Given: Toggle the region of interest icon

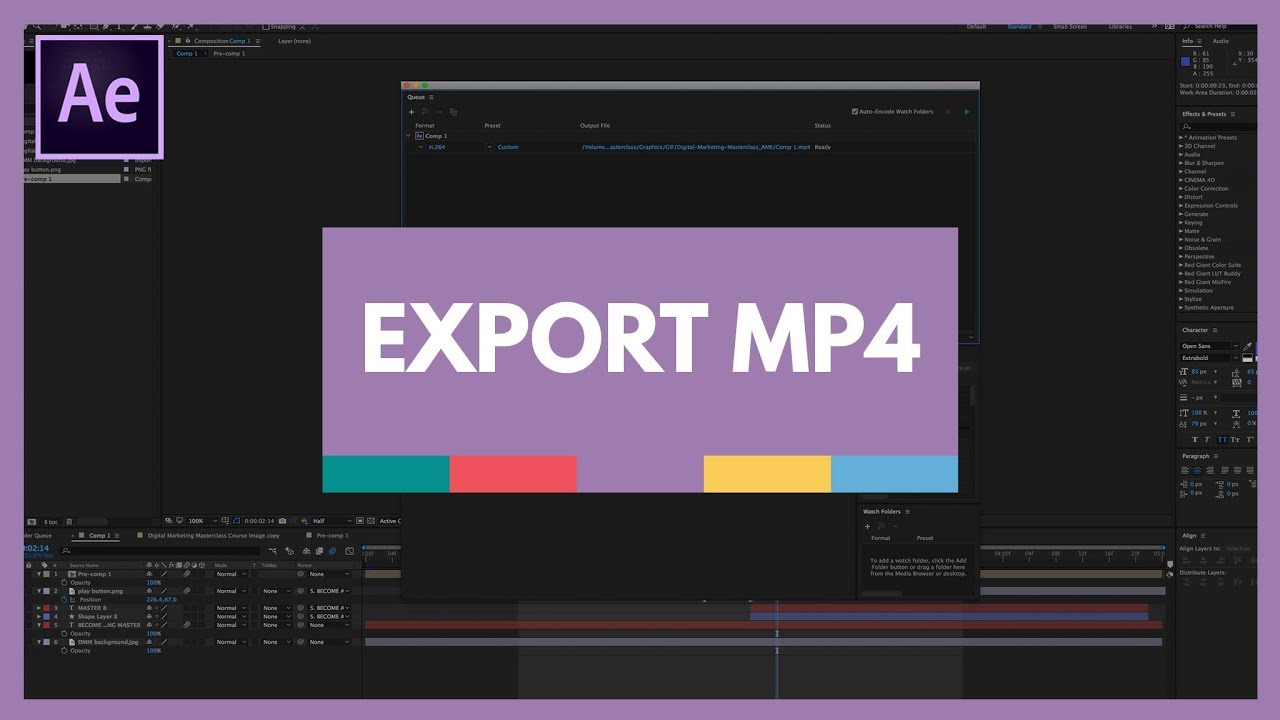Looking at the screenshot, I should click(360, 521).
